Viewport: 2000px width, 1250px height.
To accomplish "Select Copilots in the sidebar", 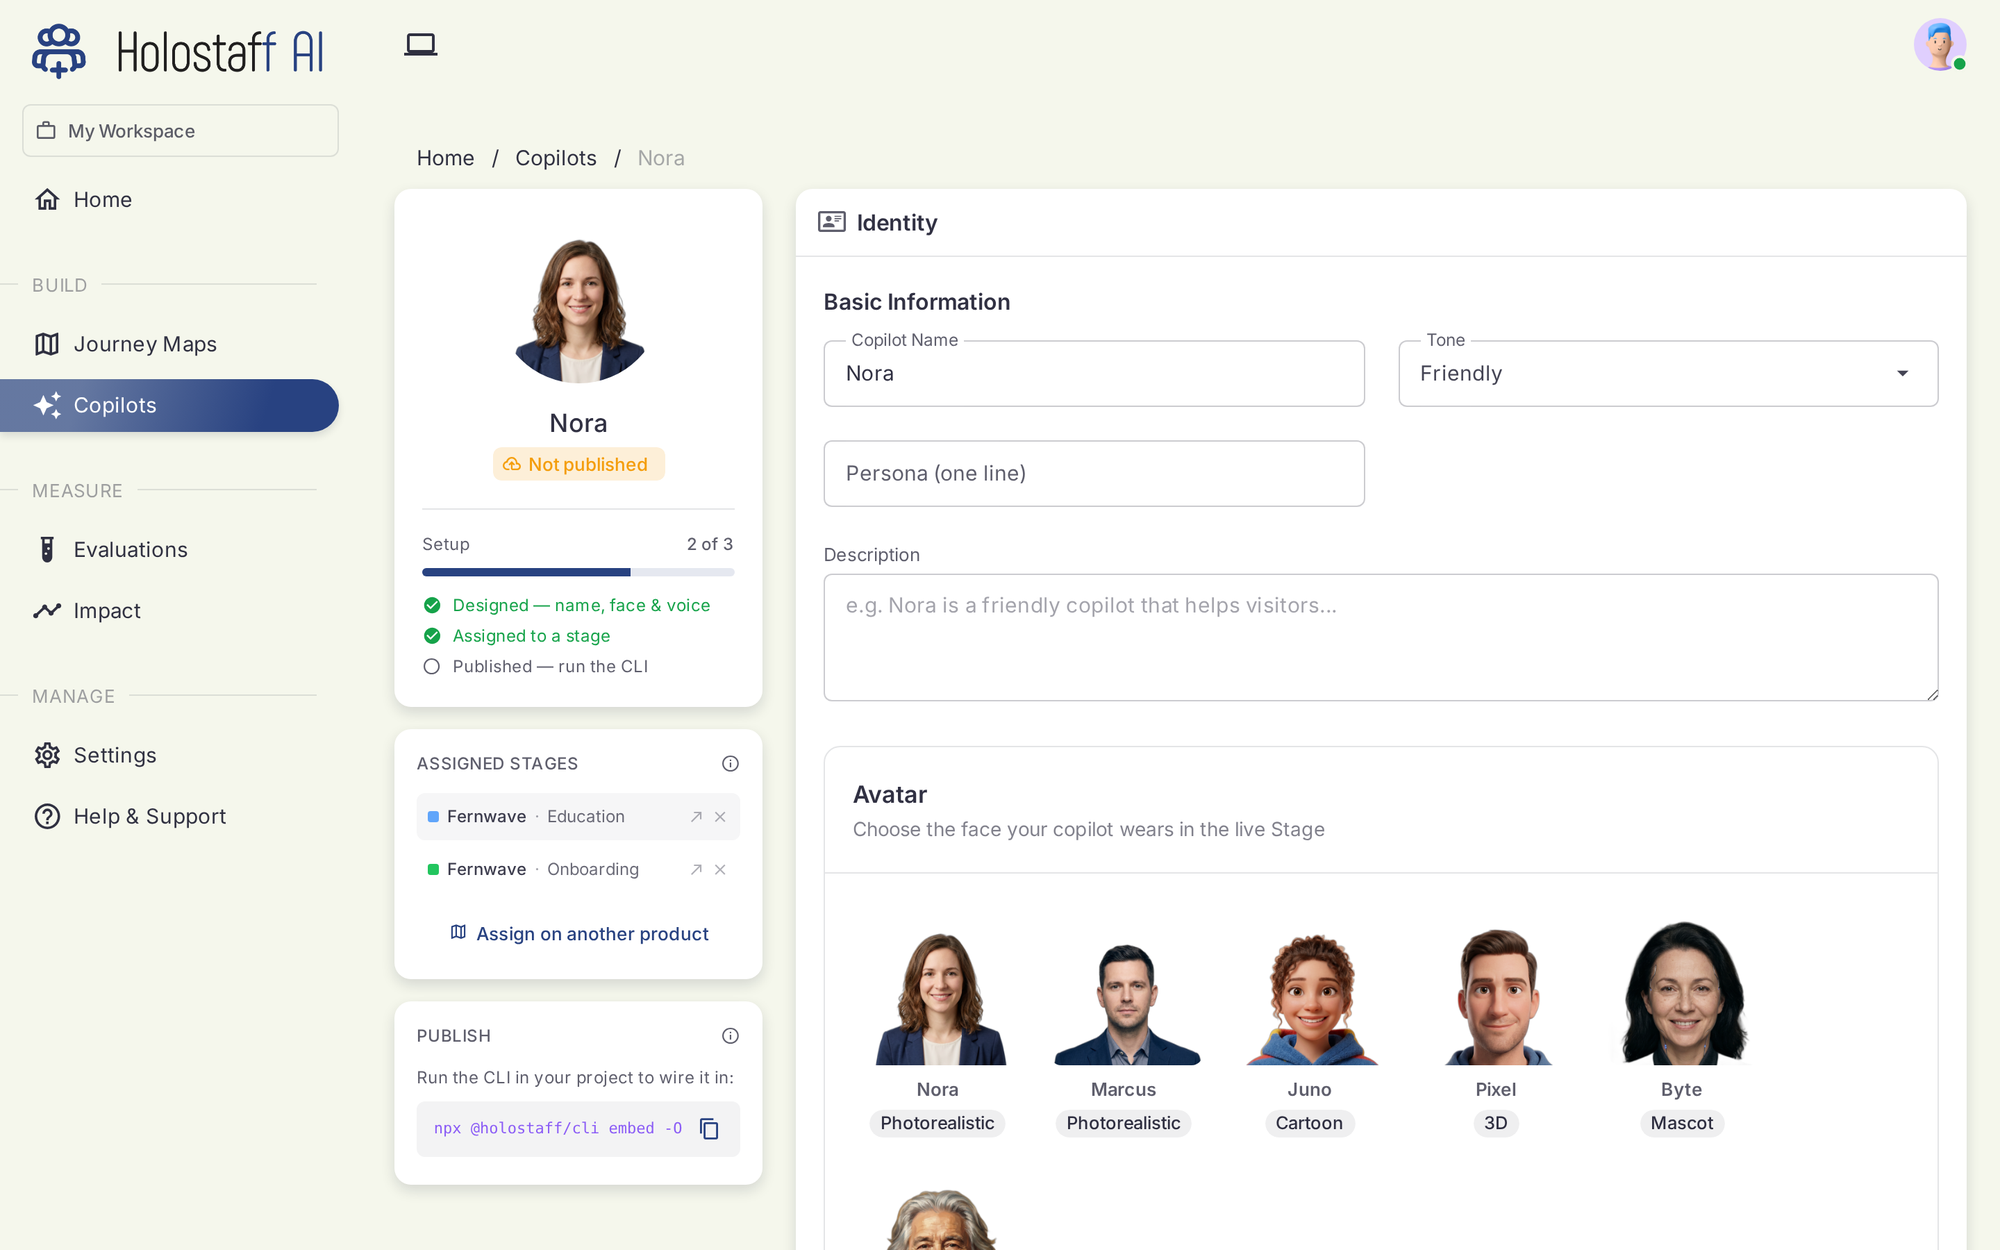I will [x=170, y=405].
